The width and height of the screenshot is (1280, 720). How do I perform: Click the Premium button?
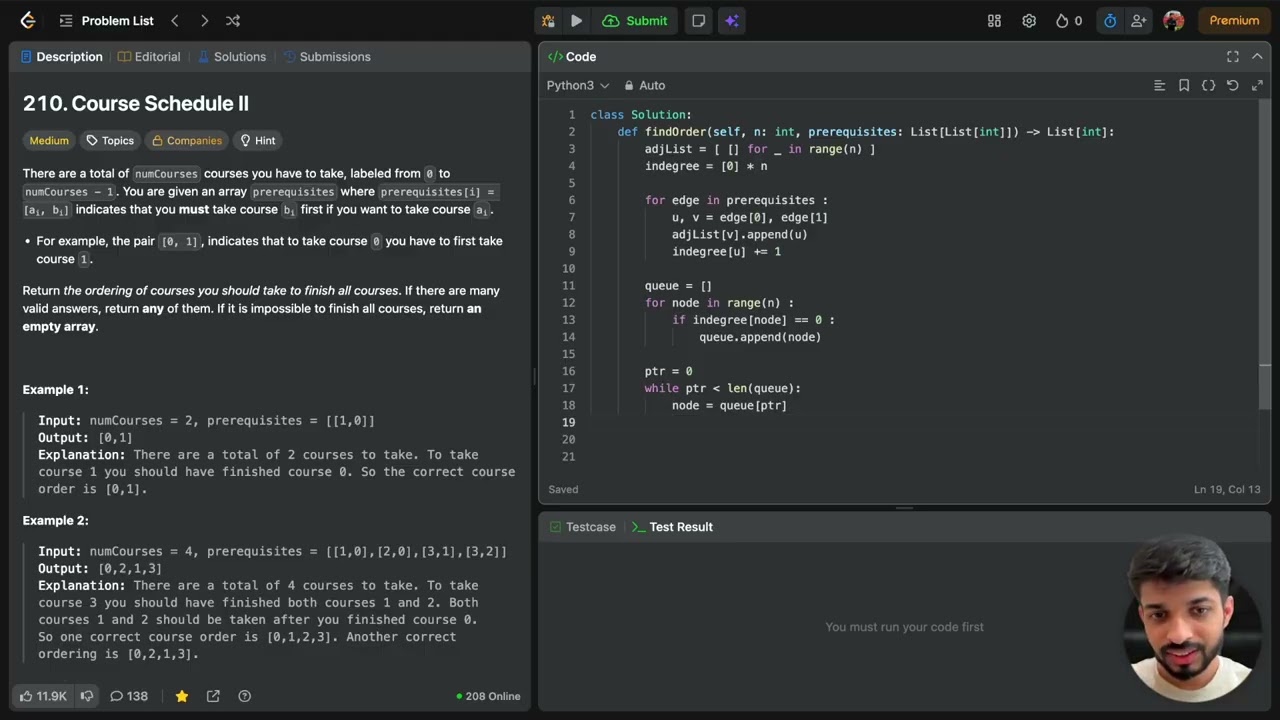pyautogui.click(x=1234, y=20)
